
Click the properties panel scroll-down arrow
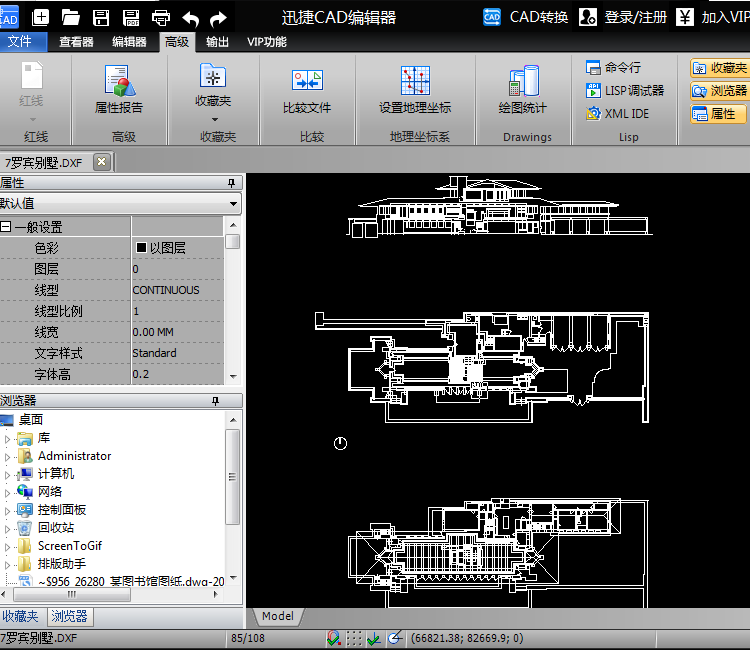tap(233, 376)
